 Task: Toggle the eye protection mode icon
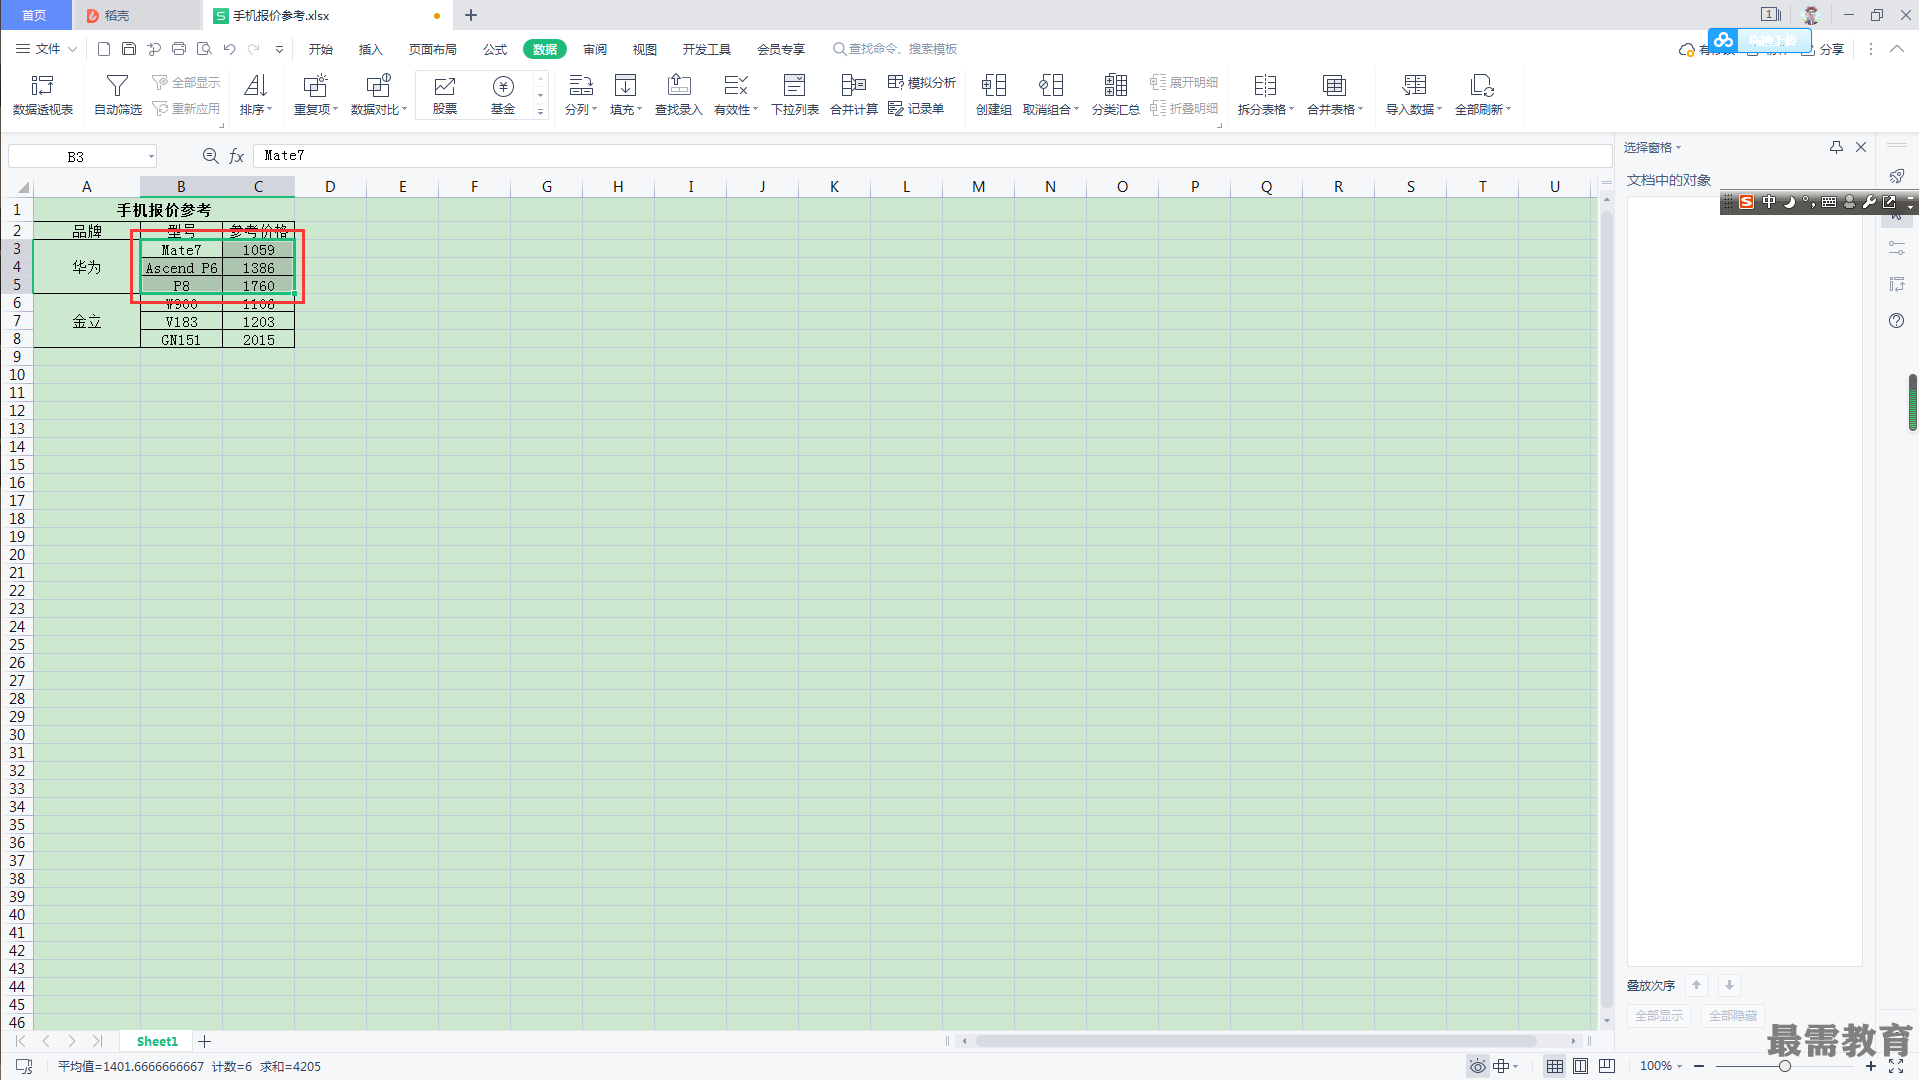pos(1477,1066)
